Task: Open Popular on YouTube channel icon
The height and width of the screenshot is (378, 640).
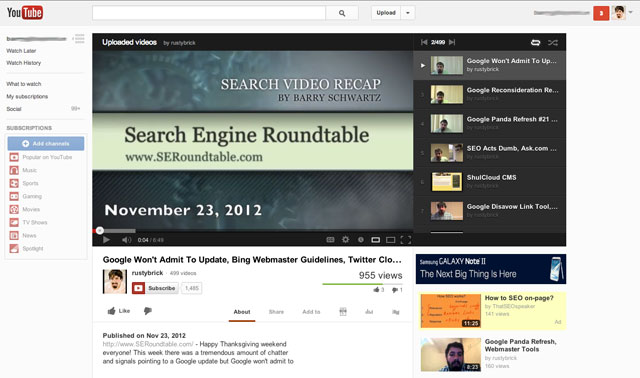Action: pyautogui.click(x=14, y=157)
